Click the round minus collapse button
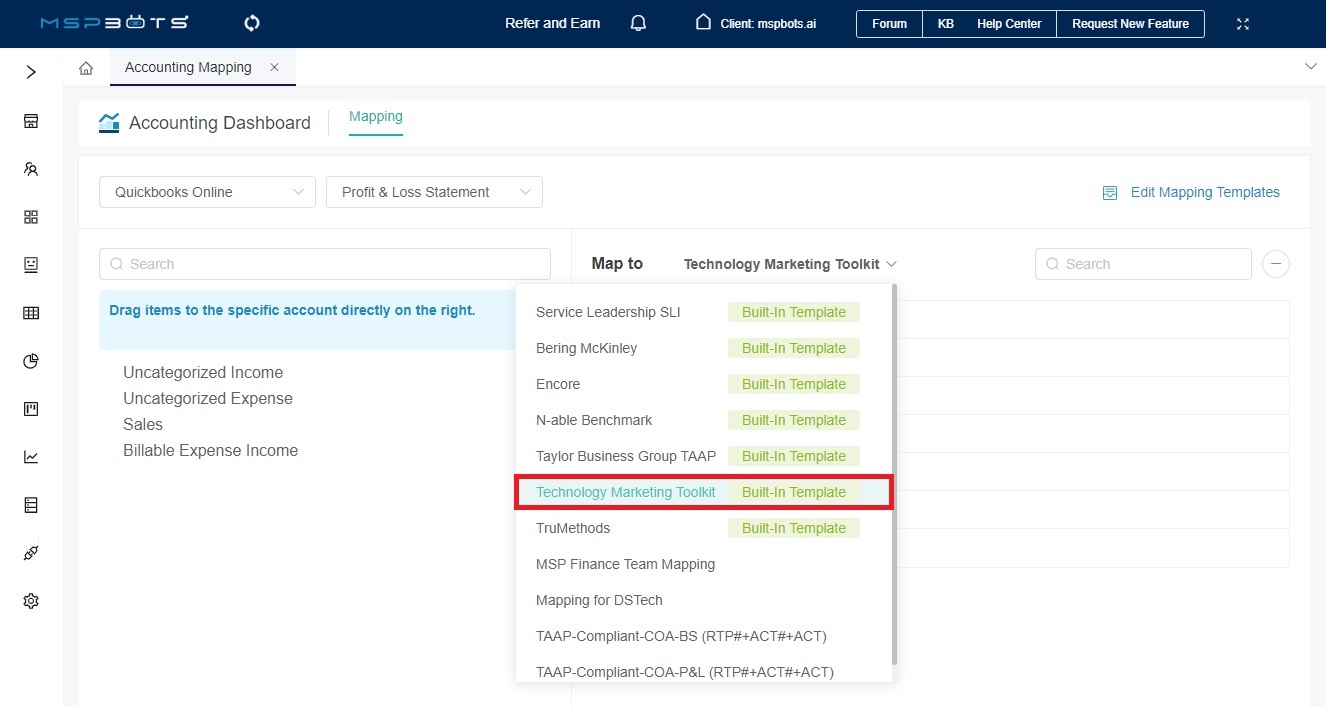 click(1275, 264)
